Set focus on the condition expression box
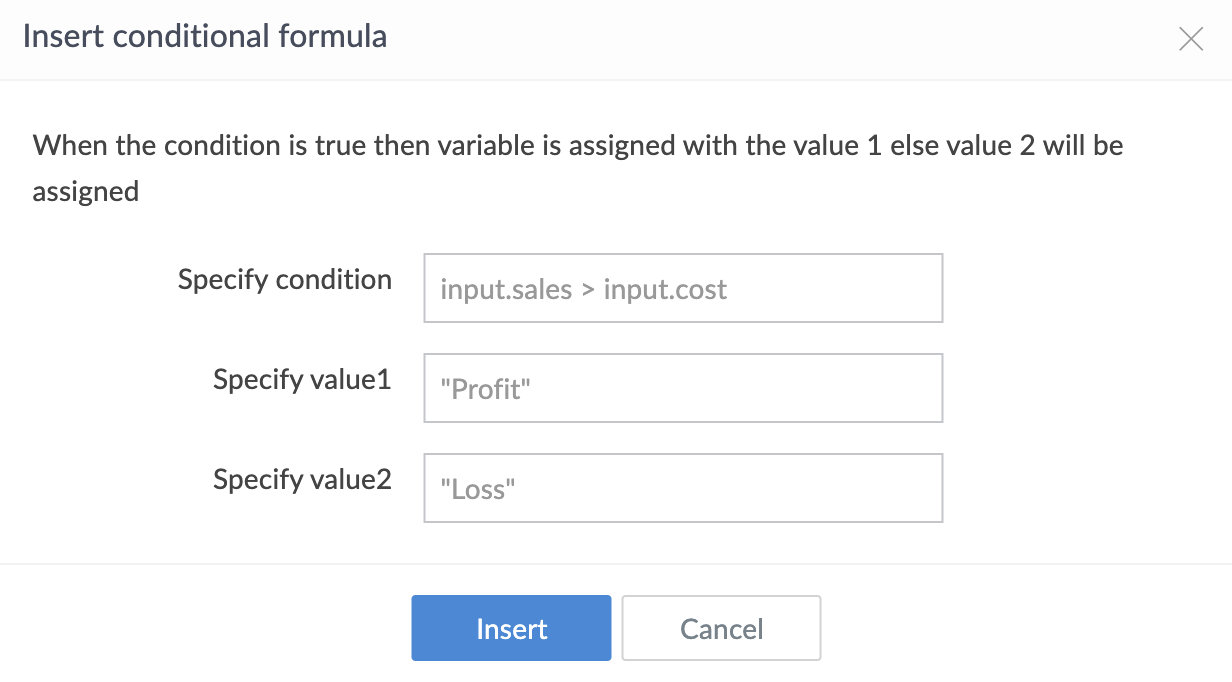The image size is (1232, 682). 683,288
